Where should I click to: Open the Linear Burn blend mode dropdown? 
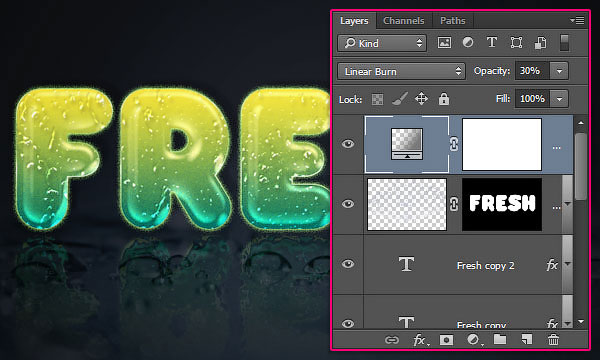(x=401, y=71)
